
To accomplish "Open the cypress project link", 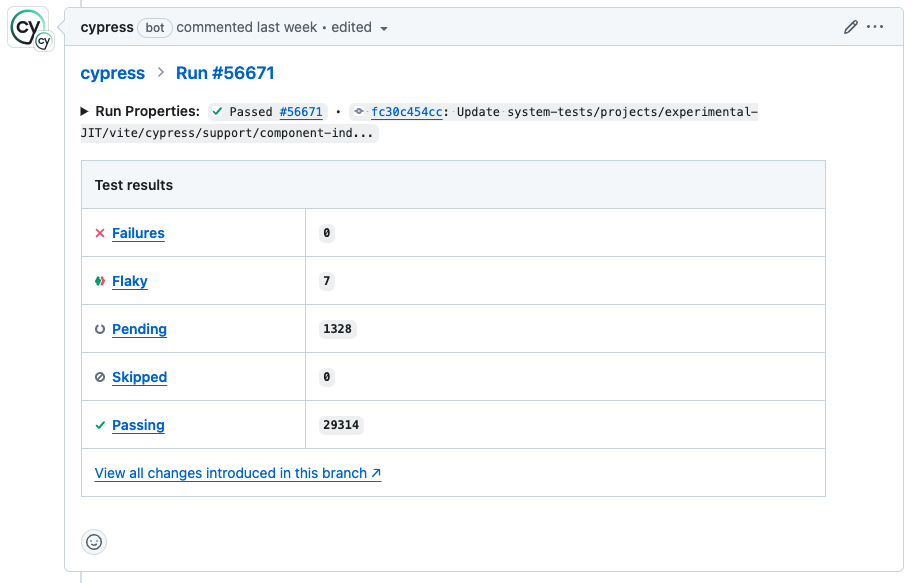I will point(112,73).
